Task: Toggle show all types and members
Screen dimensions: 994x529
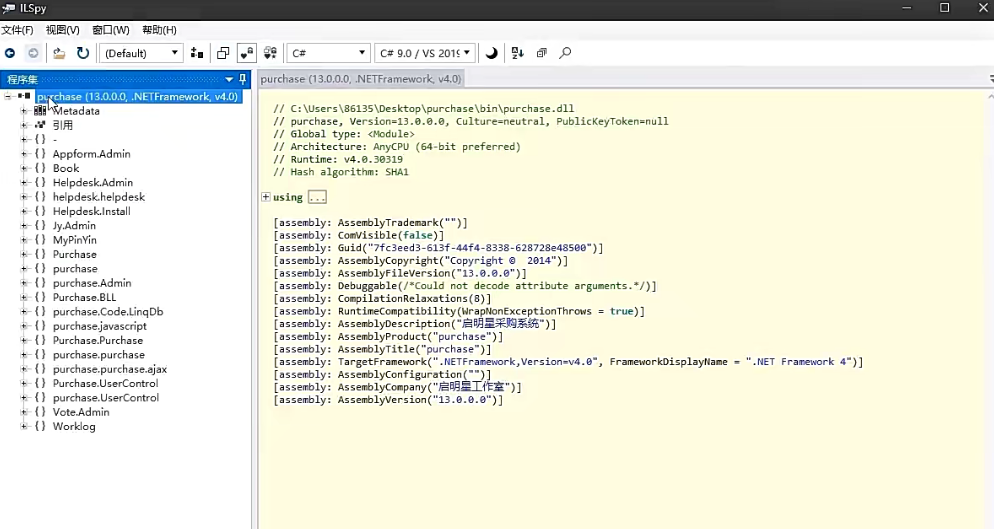Action: (x=271, y=53)
